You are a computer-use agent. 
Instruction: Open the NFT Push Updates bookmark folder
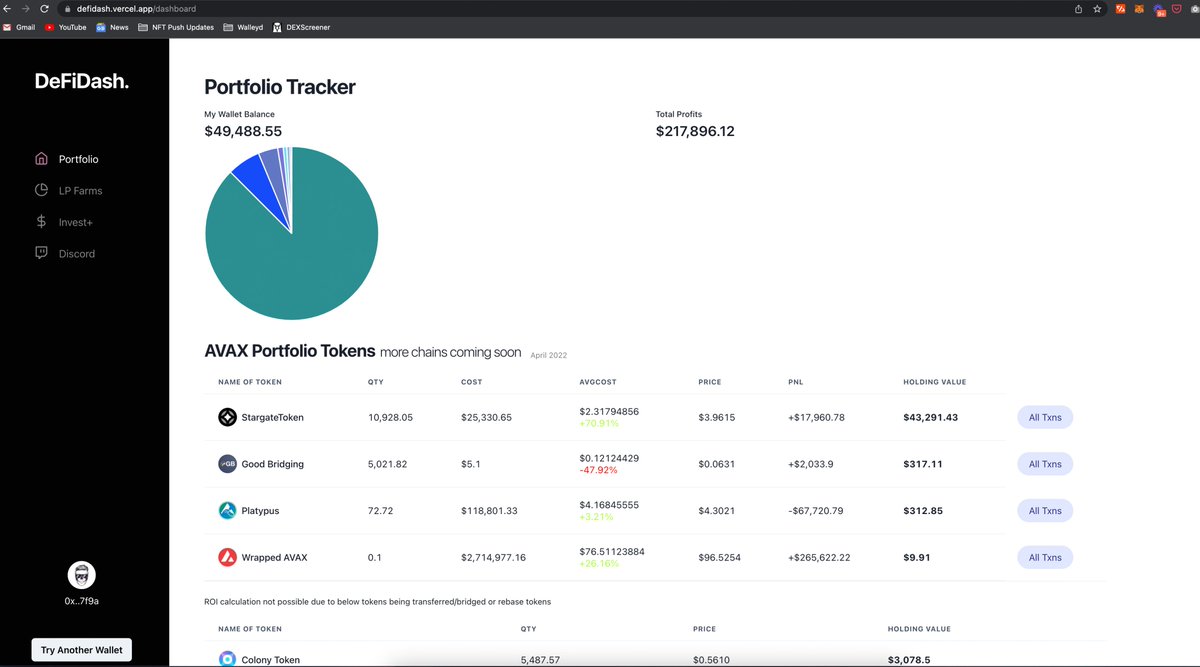[x=176, y=27]
